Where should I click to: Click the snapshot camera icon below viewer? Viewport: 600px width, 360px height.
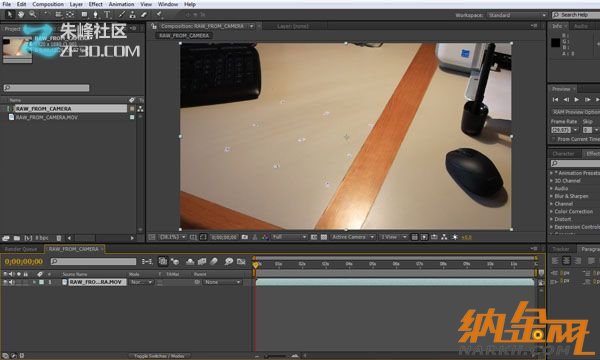click(x=245, y=237)
